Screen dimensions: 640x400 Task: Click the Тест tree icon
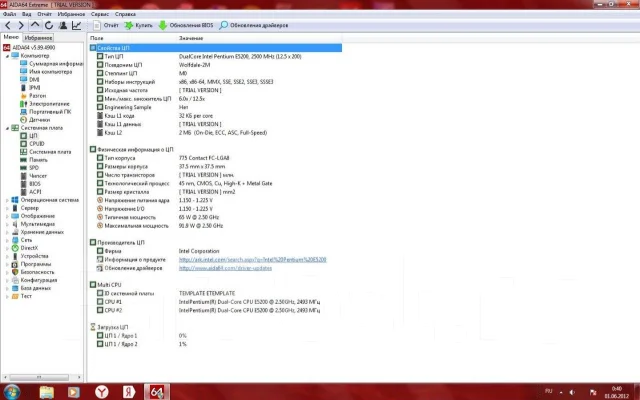coord(15,296)
